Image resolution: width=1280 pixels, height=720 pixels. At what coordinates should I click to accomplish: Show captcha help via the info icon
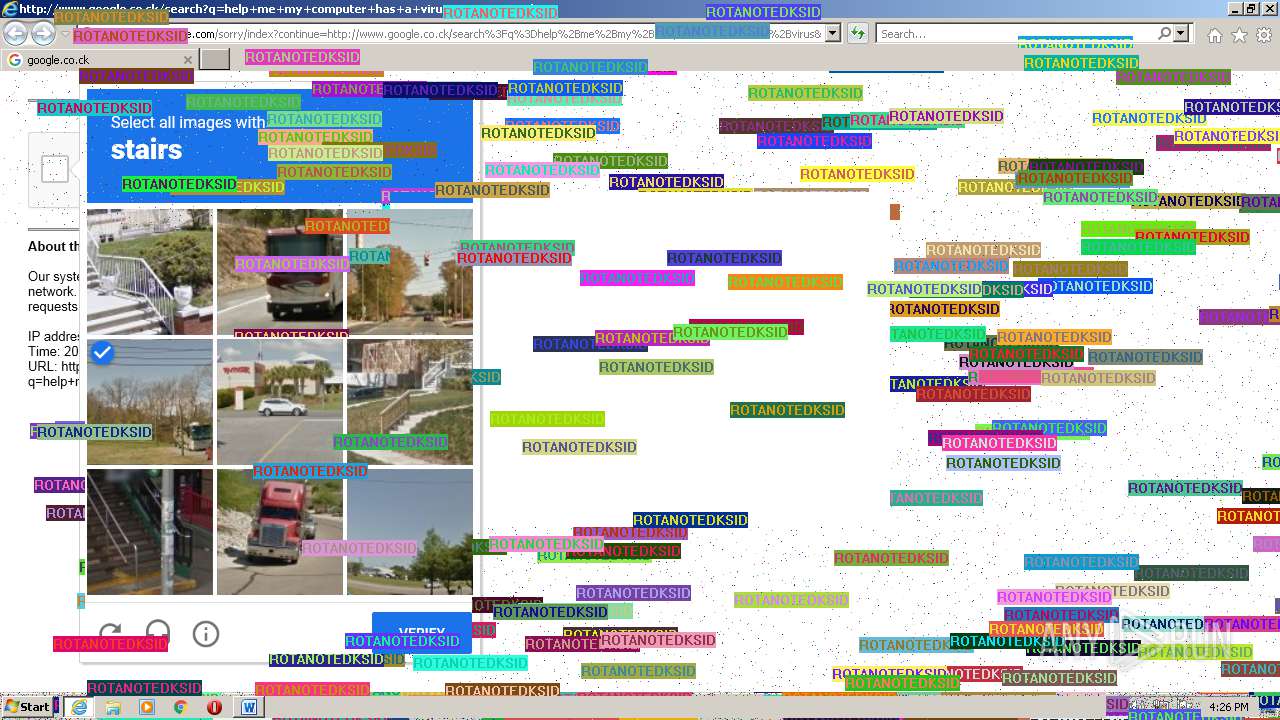(206, 633)
